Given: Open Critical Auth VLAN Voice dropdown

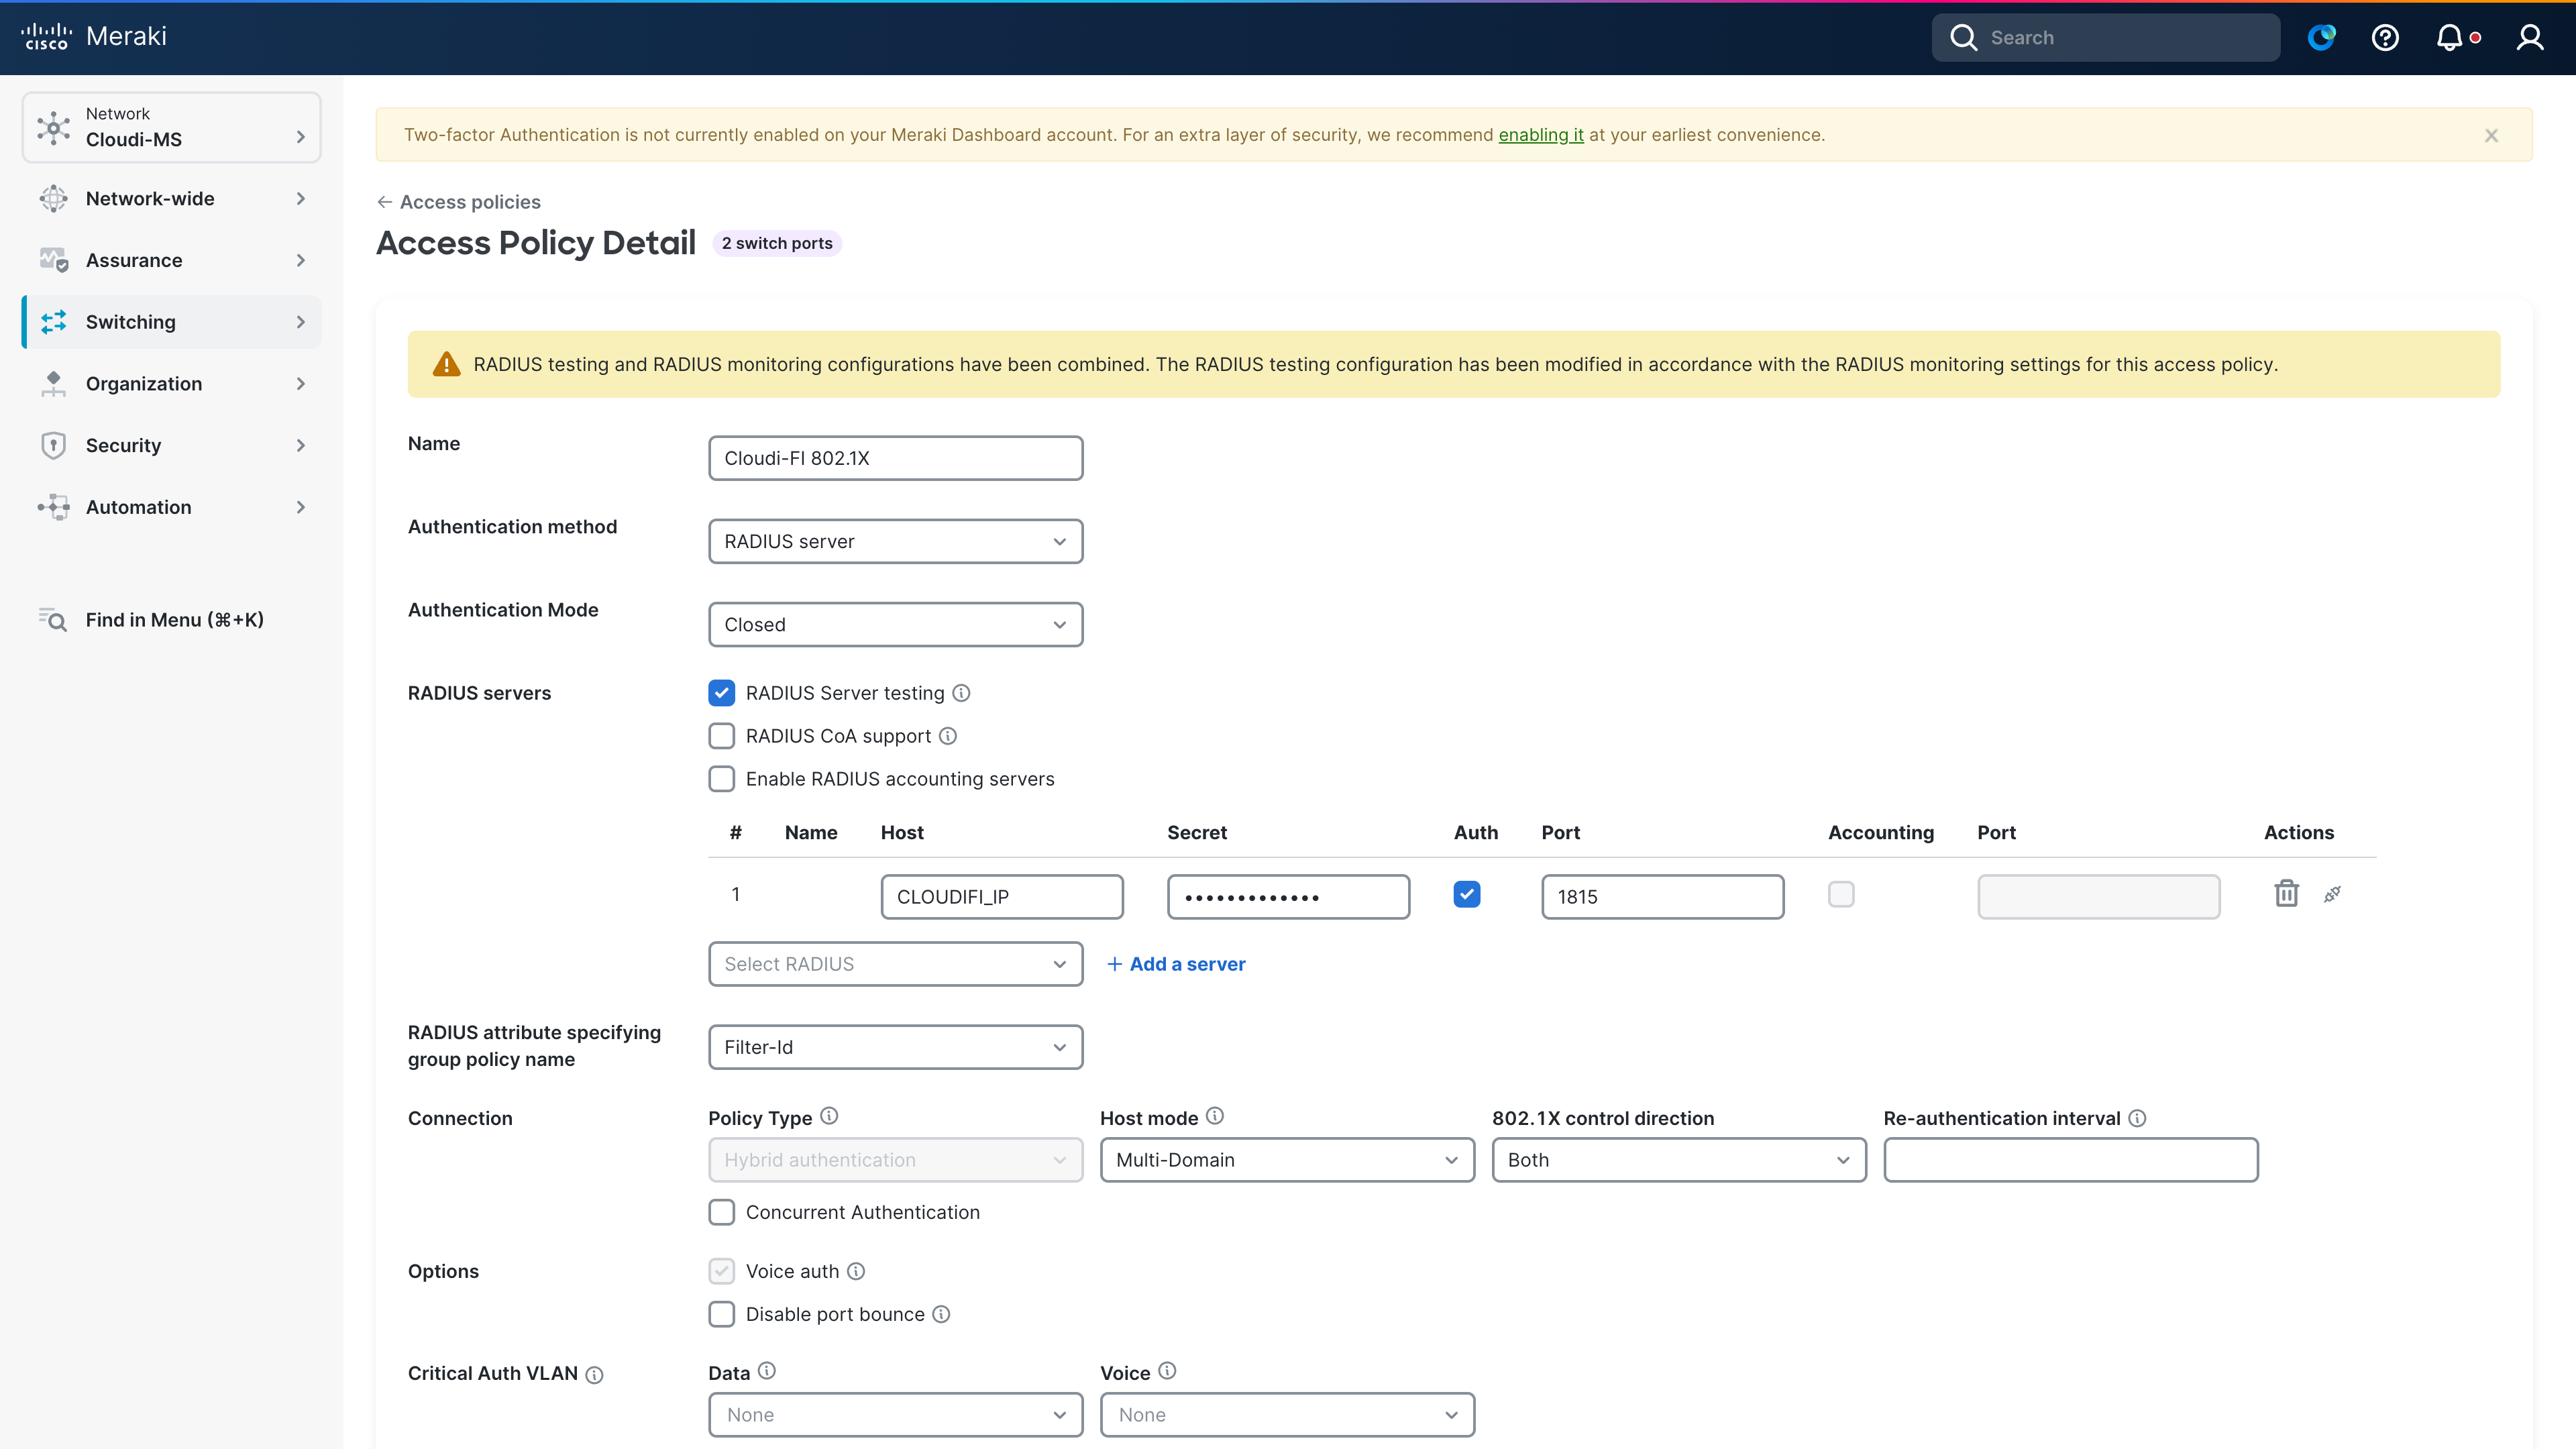Looking at the screenshot, I should [x=1287, y=1415].
